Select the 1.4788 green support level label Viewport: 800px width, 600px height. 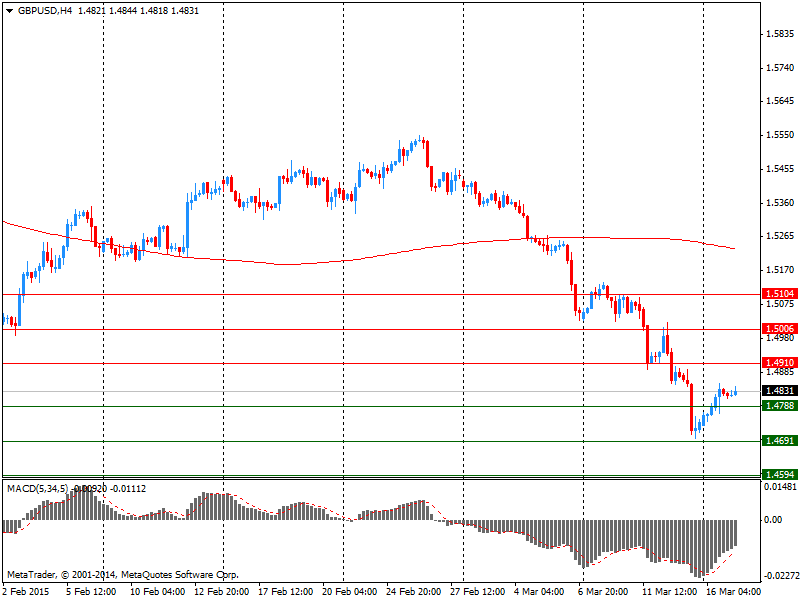tap(780, 406)
